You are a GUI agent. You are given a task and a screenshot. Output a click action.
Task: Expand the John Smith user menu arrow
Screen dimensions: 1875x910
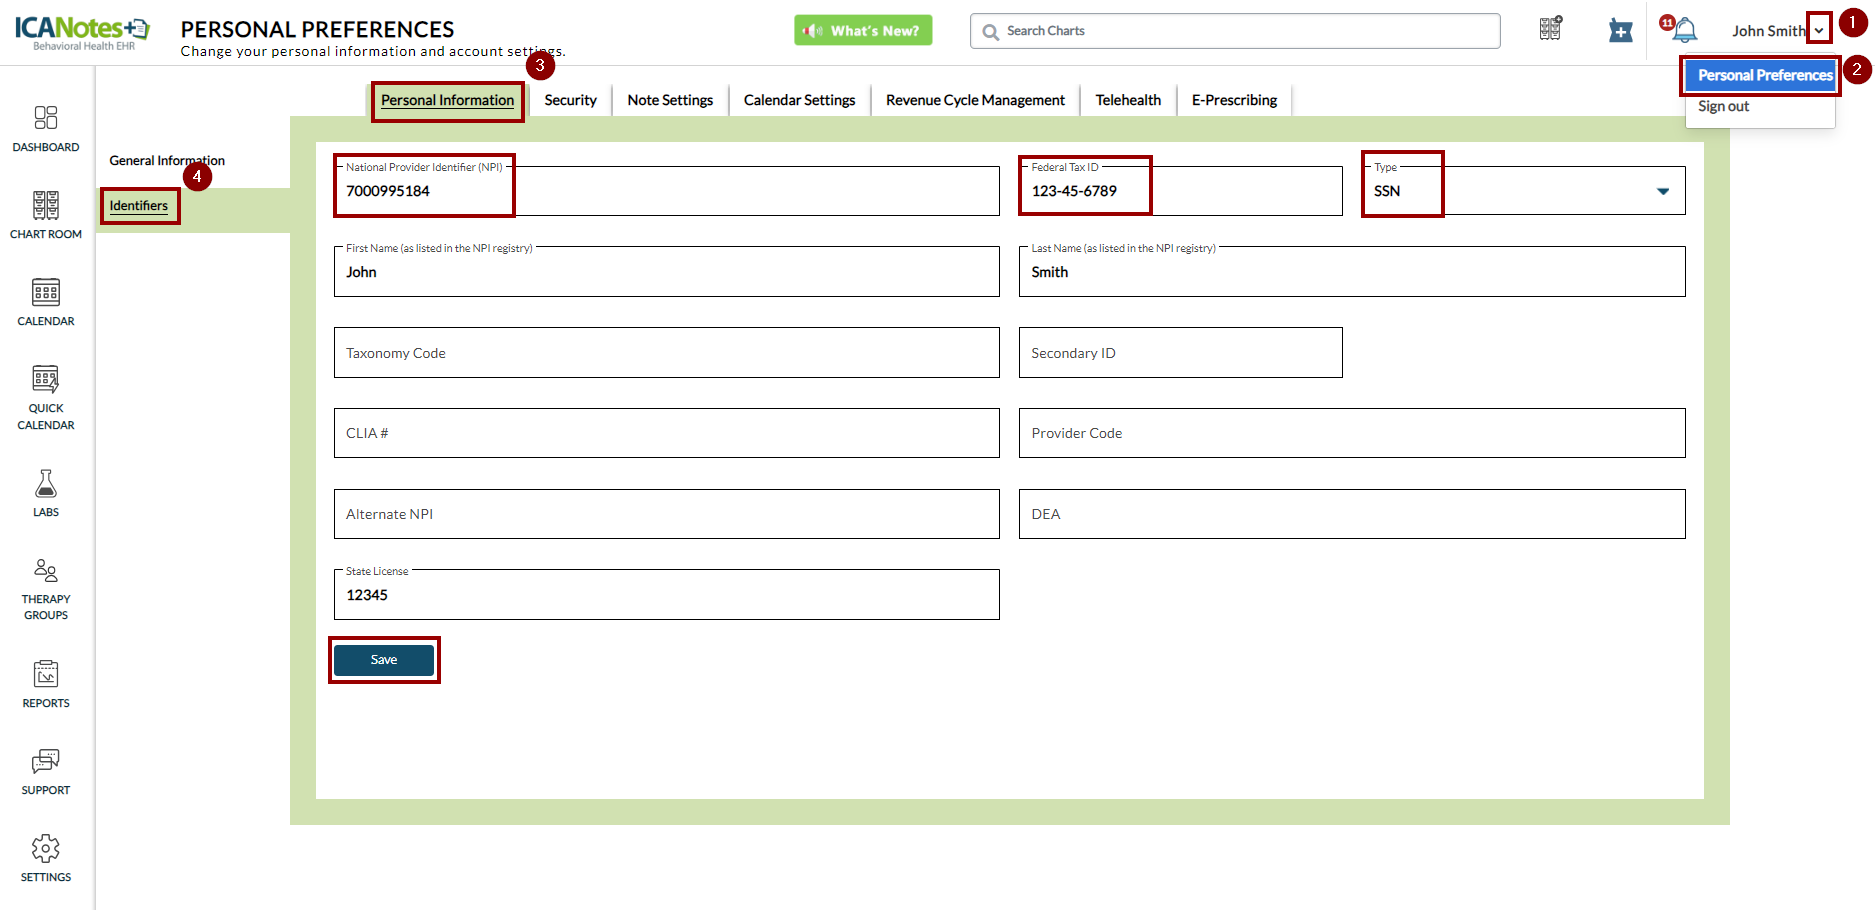point(1819,30)
